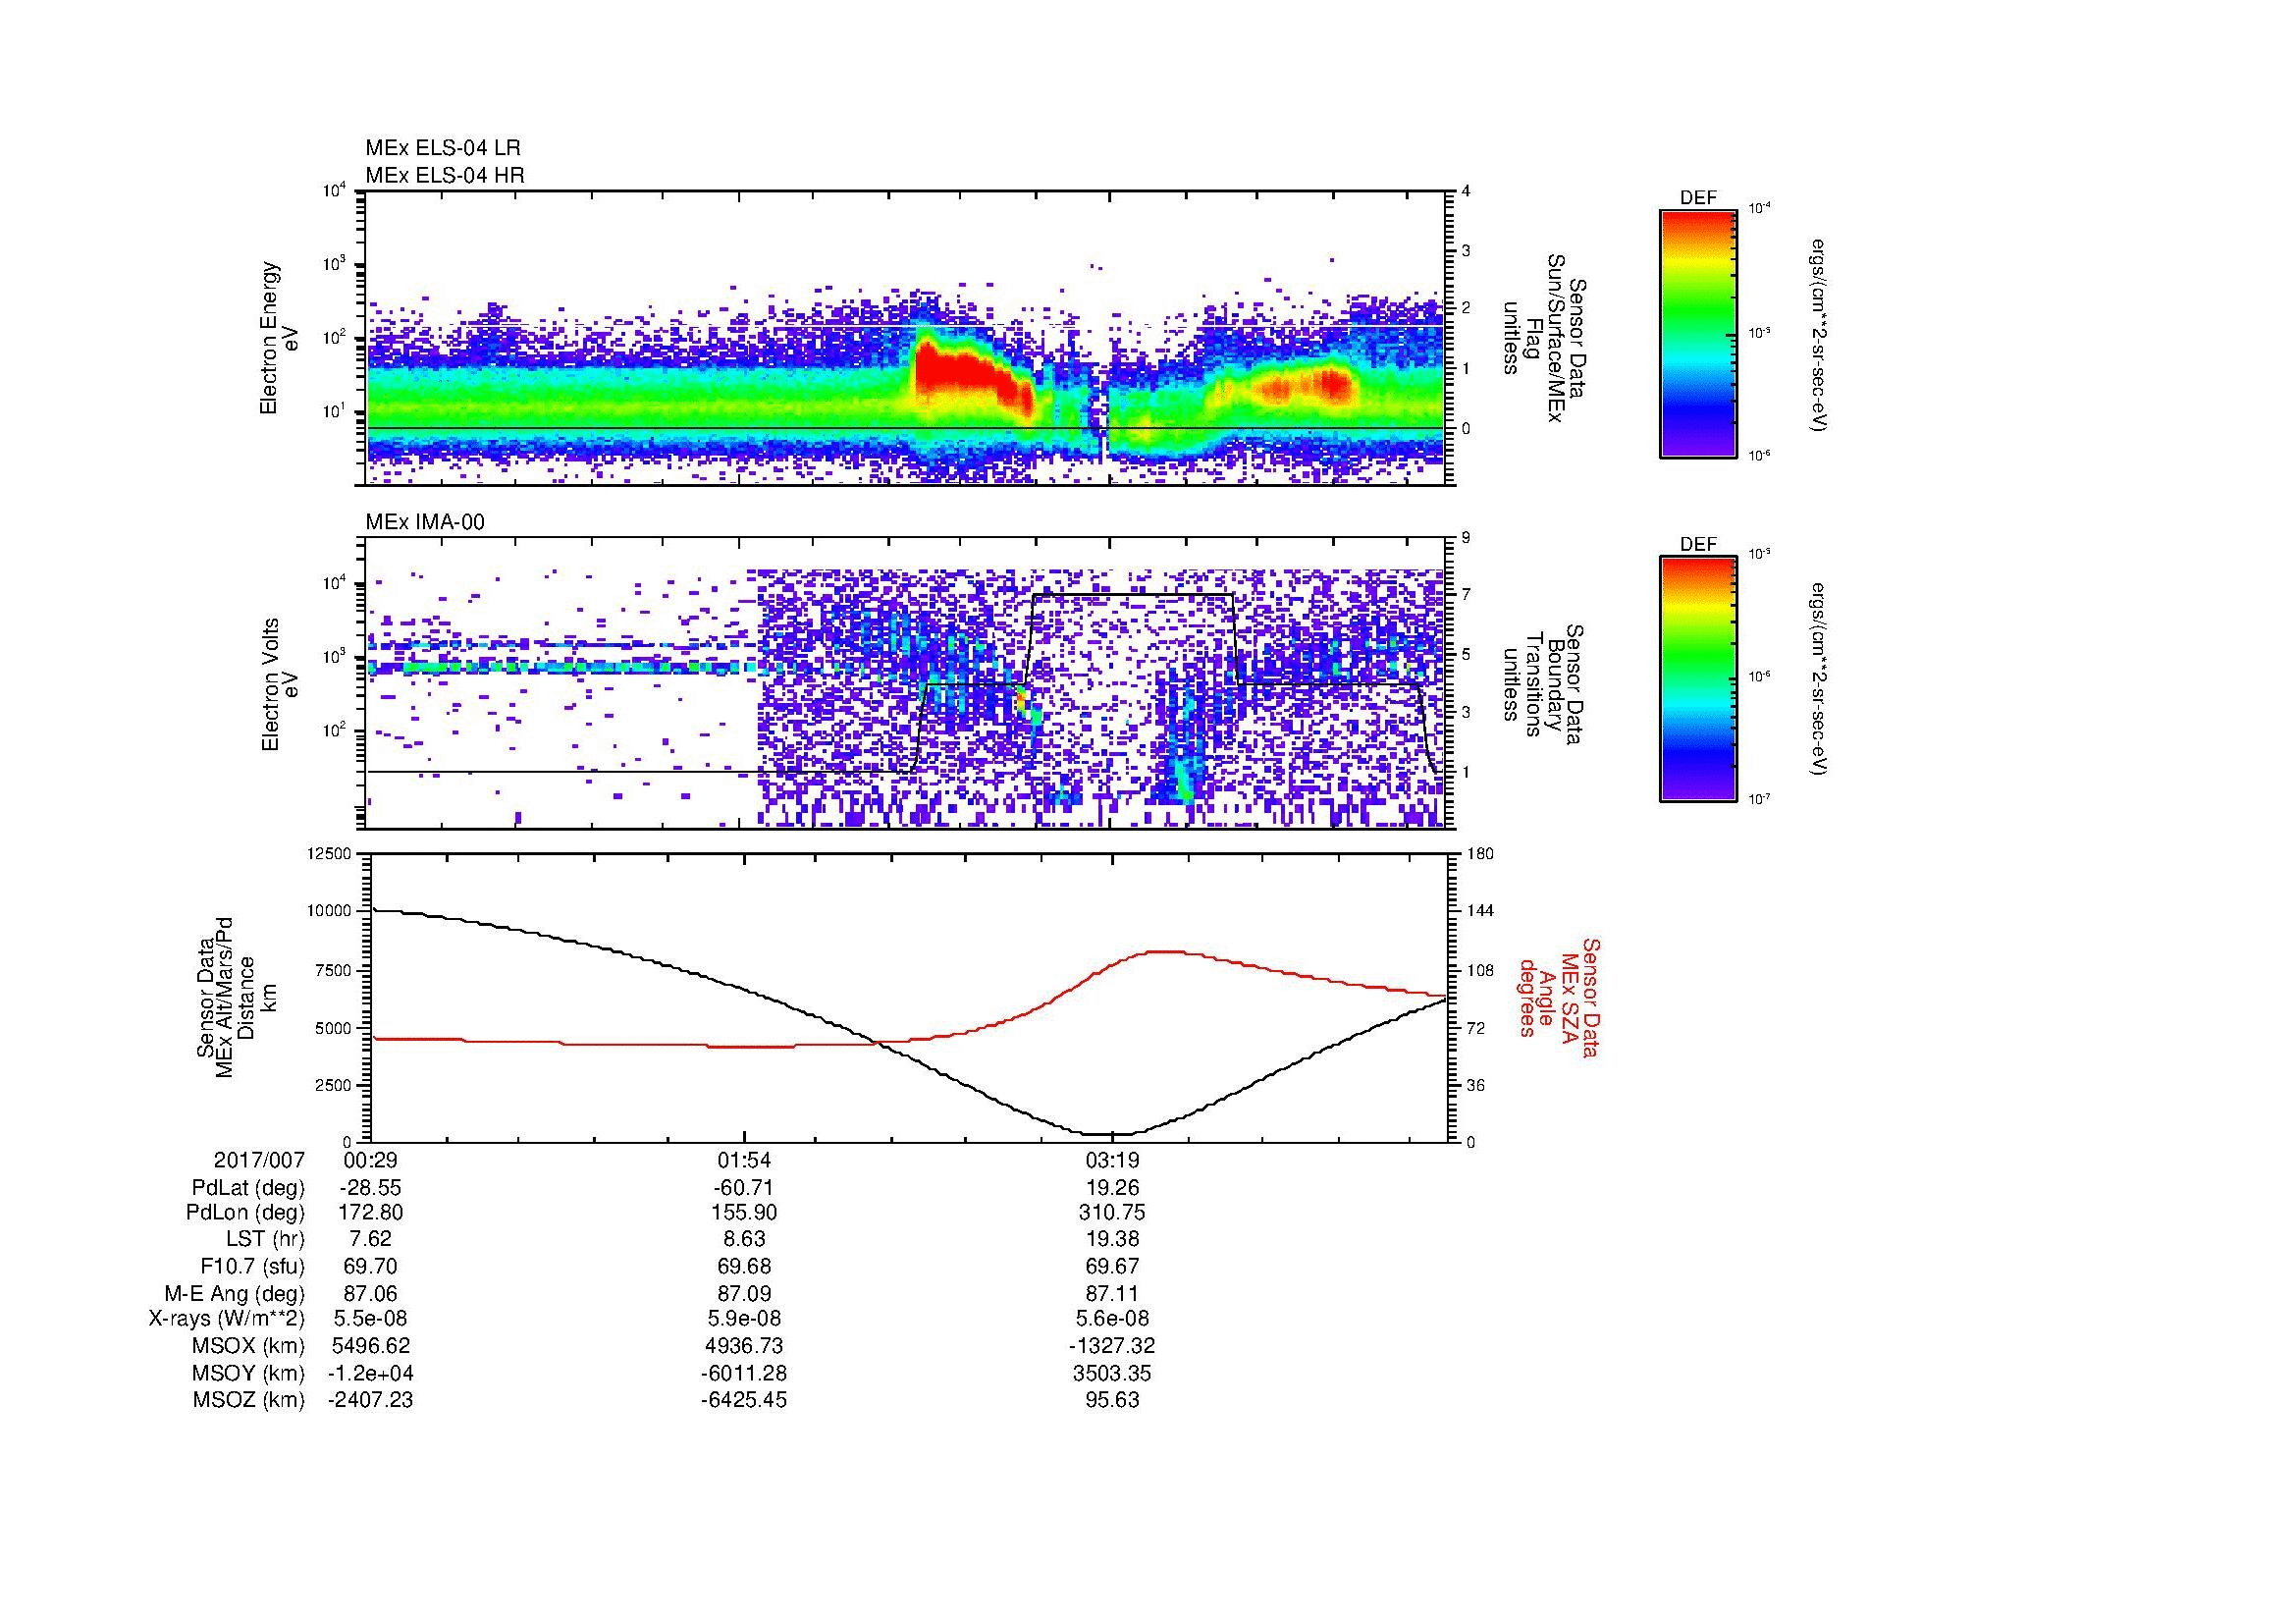Image resolution: width=2296 pixels, height=1623 pixels.
Task: Click the 2017/007 date label
Action: click(x=258, y=1160)
